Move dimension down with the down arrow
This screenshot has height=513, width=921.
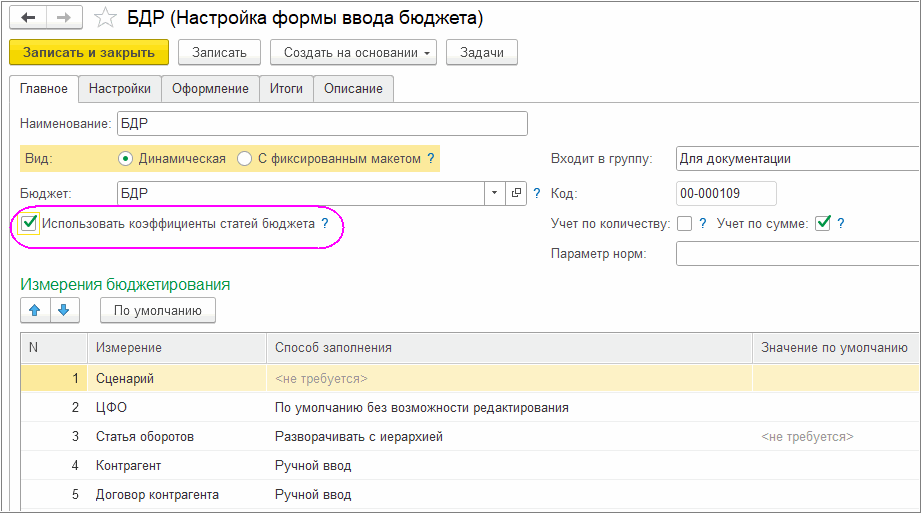coord(65,311)
